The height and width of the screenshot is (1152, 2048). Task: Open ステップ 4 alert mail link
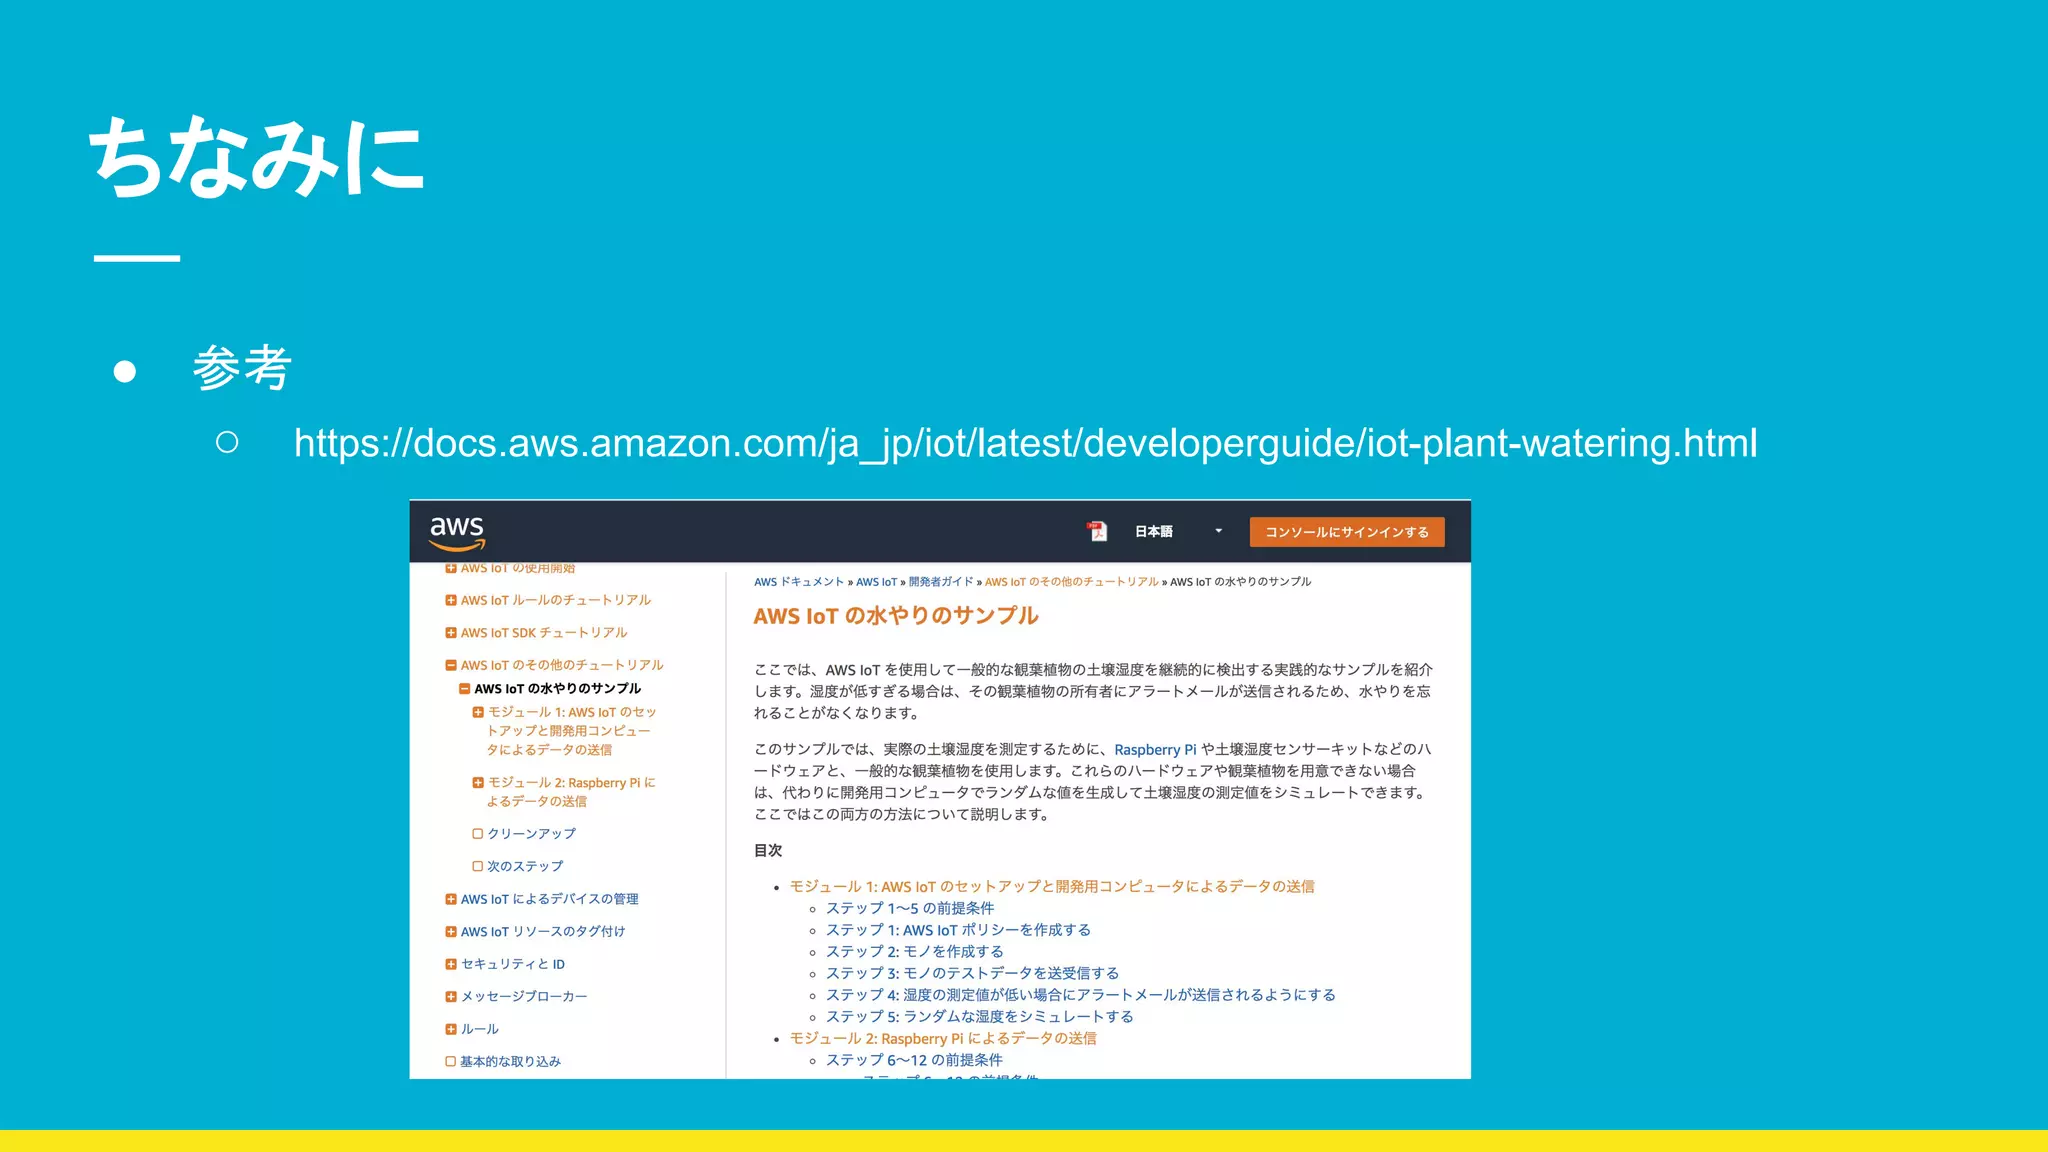[x=1081, y=995]
